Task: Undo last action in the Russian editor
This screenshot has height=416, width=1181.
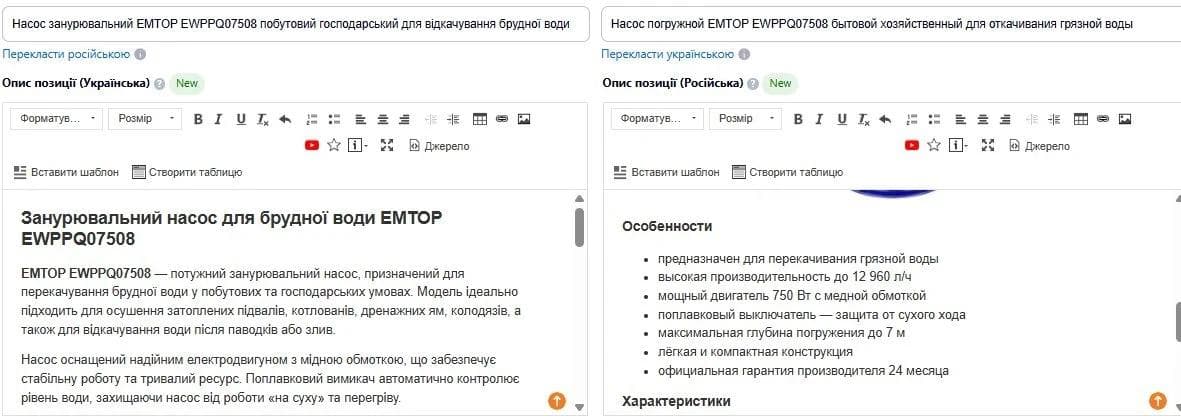Action: 885,119
